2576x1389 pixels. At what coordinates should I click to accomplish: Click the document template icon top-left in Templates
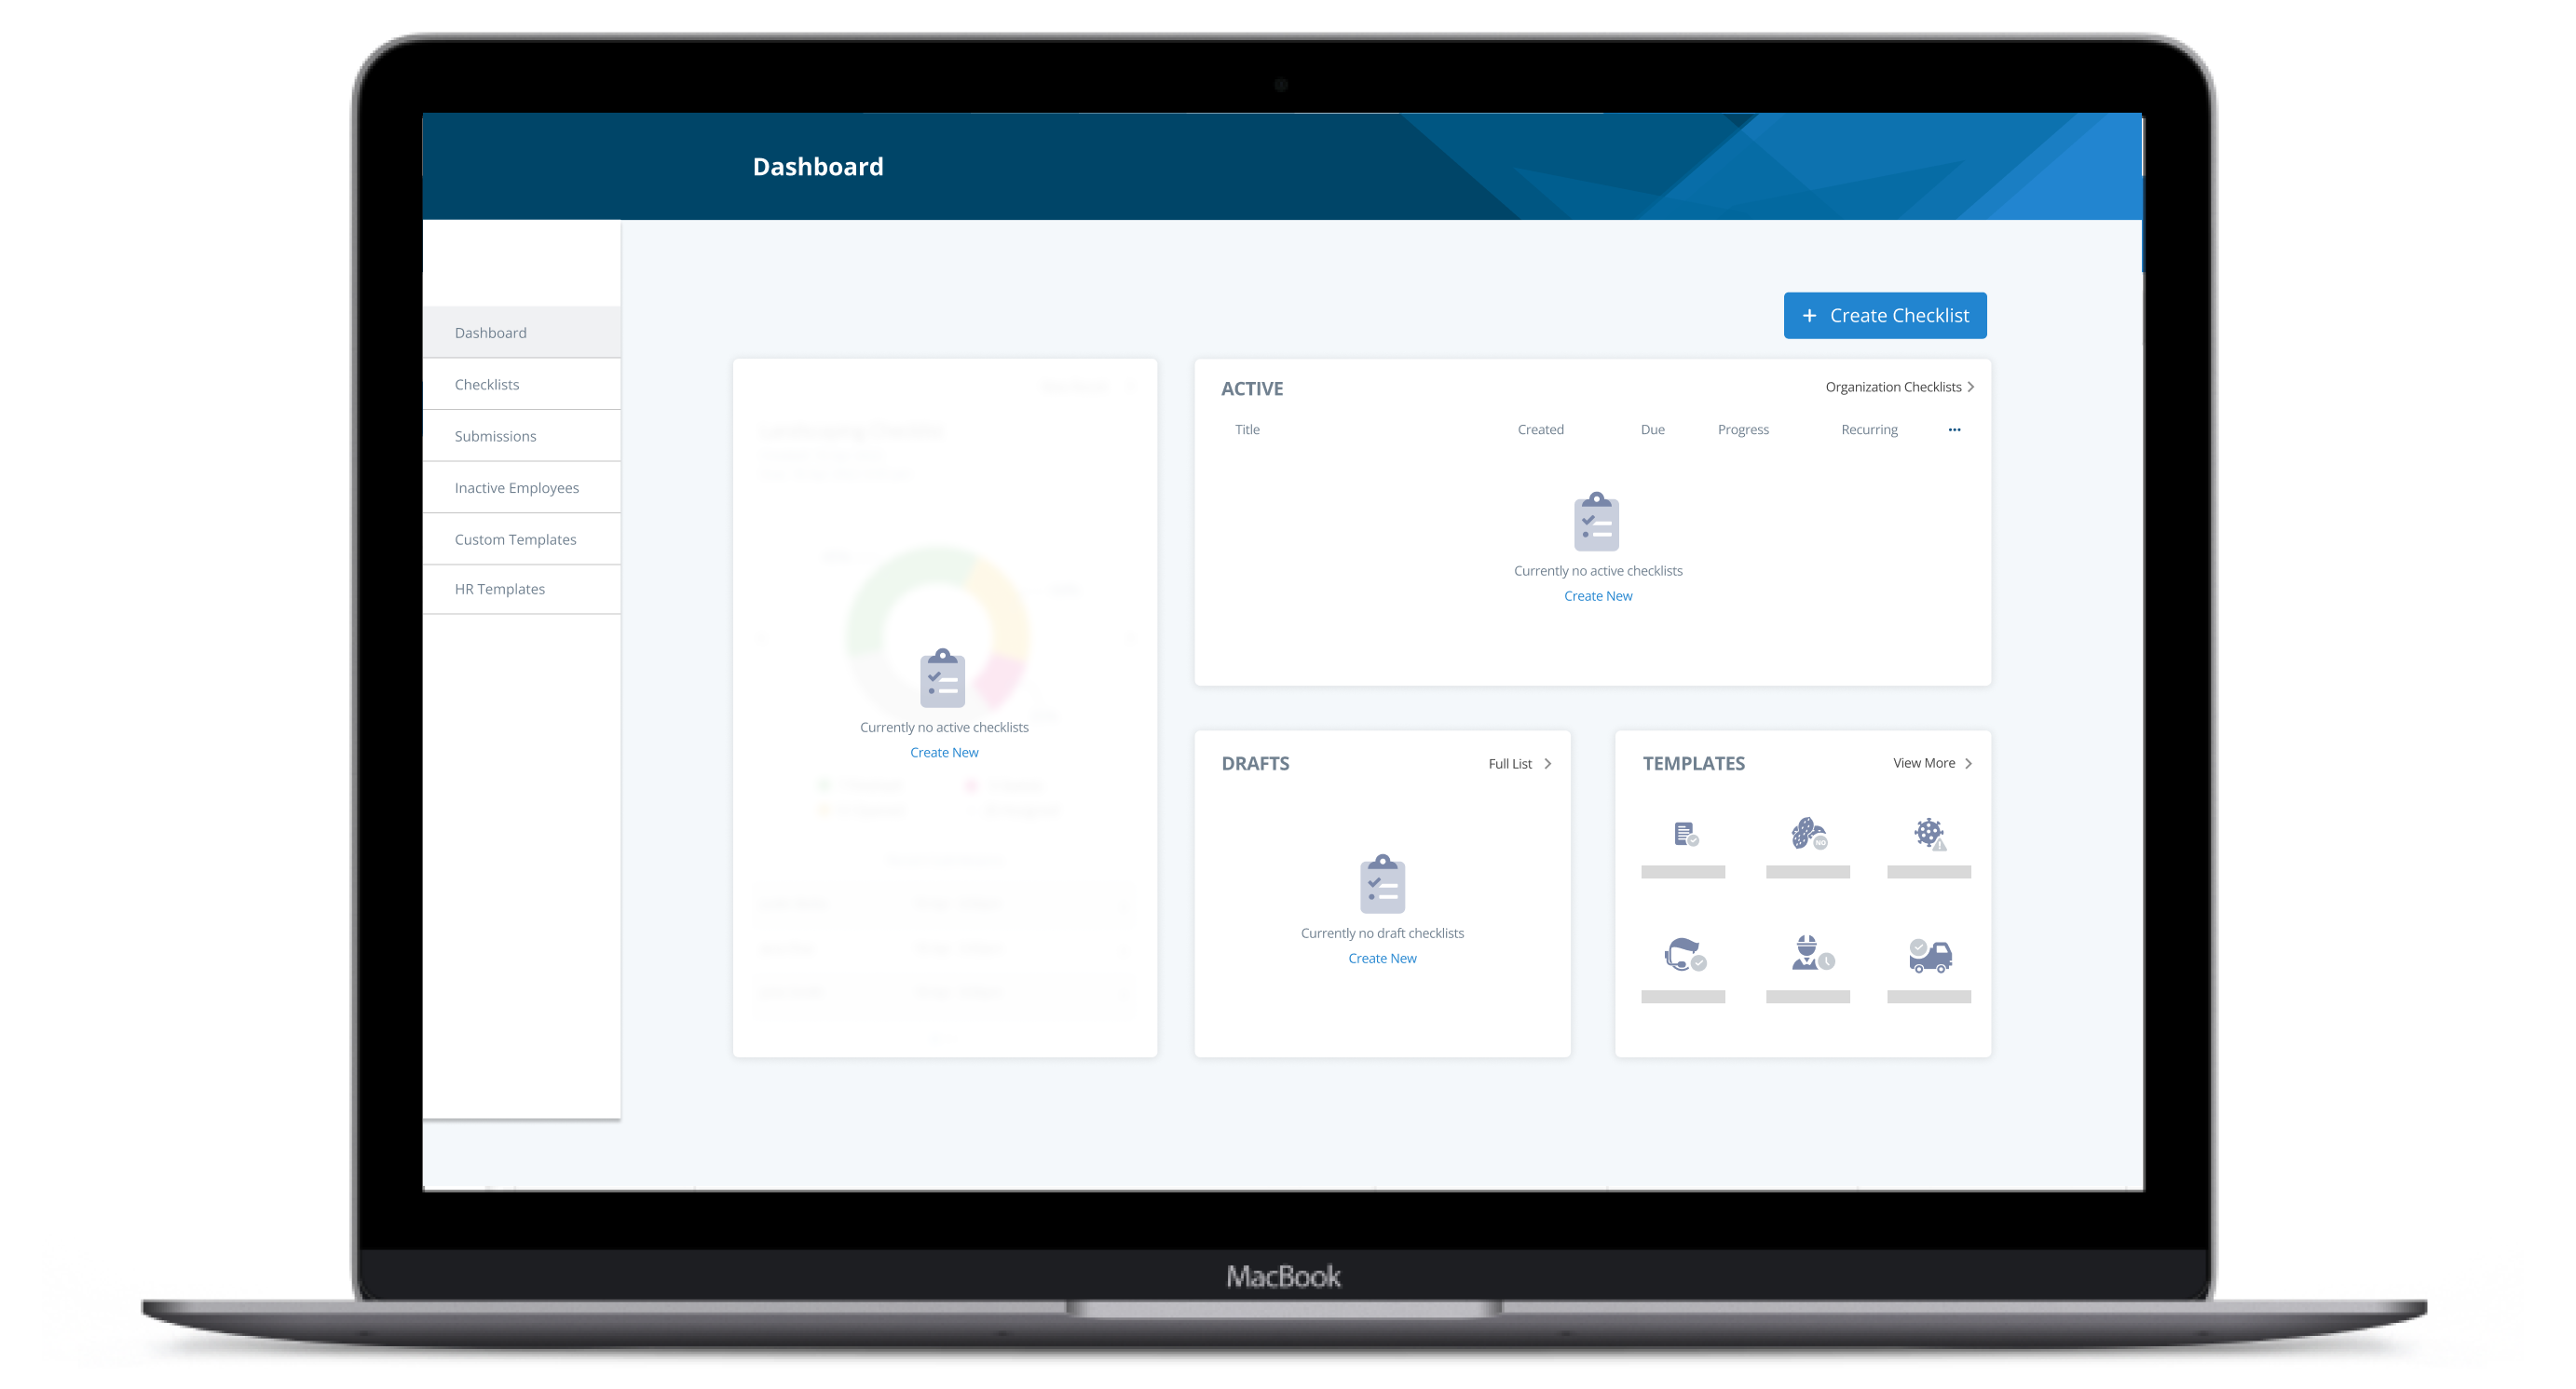[x=1683, y=833]
